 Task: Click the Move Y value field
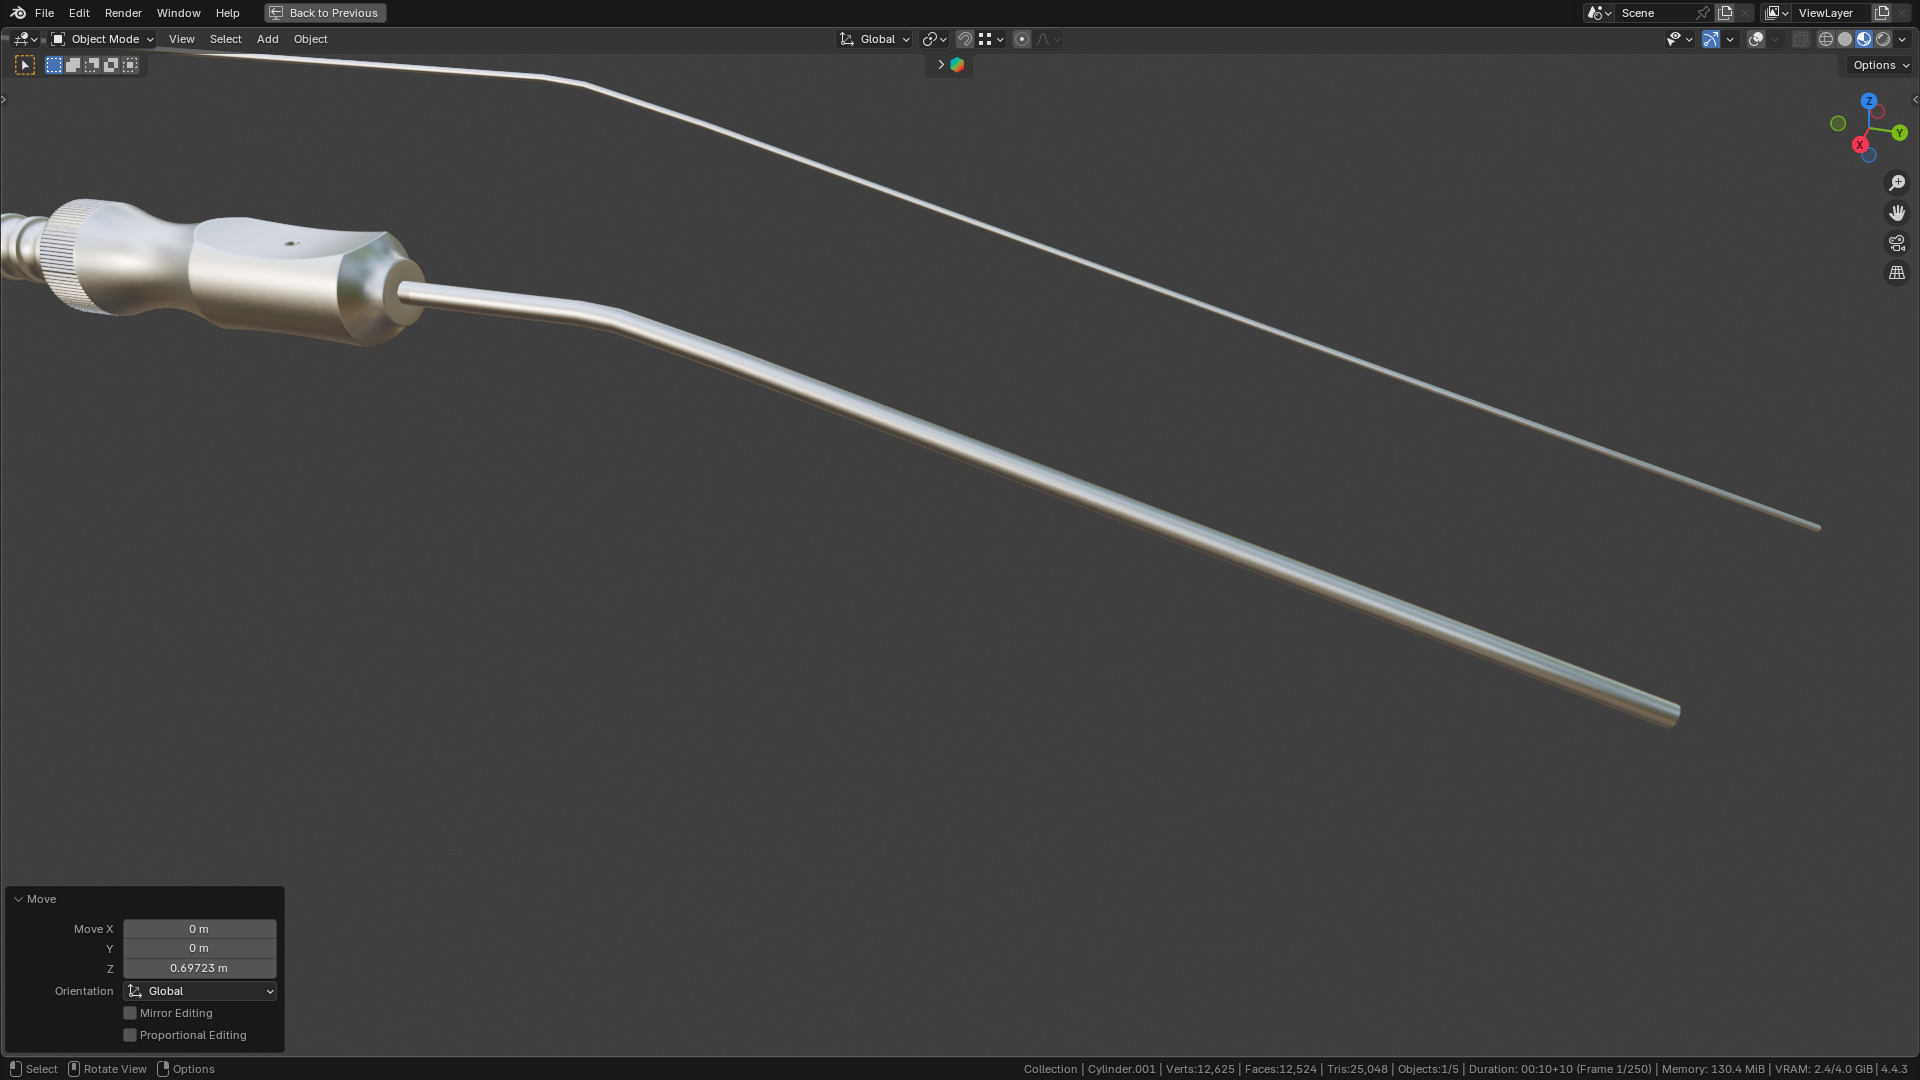click(199, 948)
